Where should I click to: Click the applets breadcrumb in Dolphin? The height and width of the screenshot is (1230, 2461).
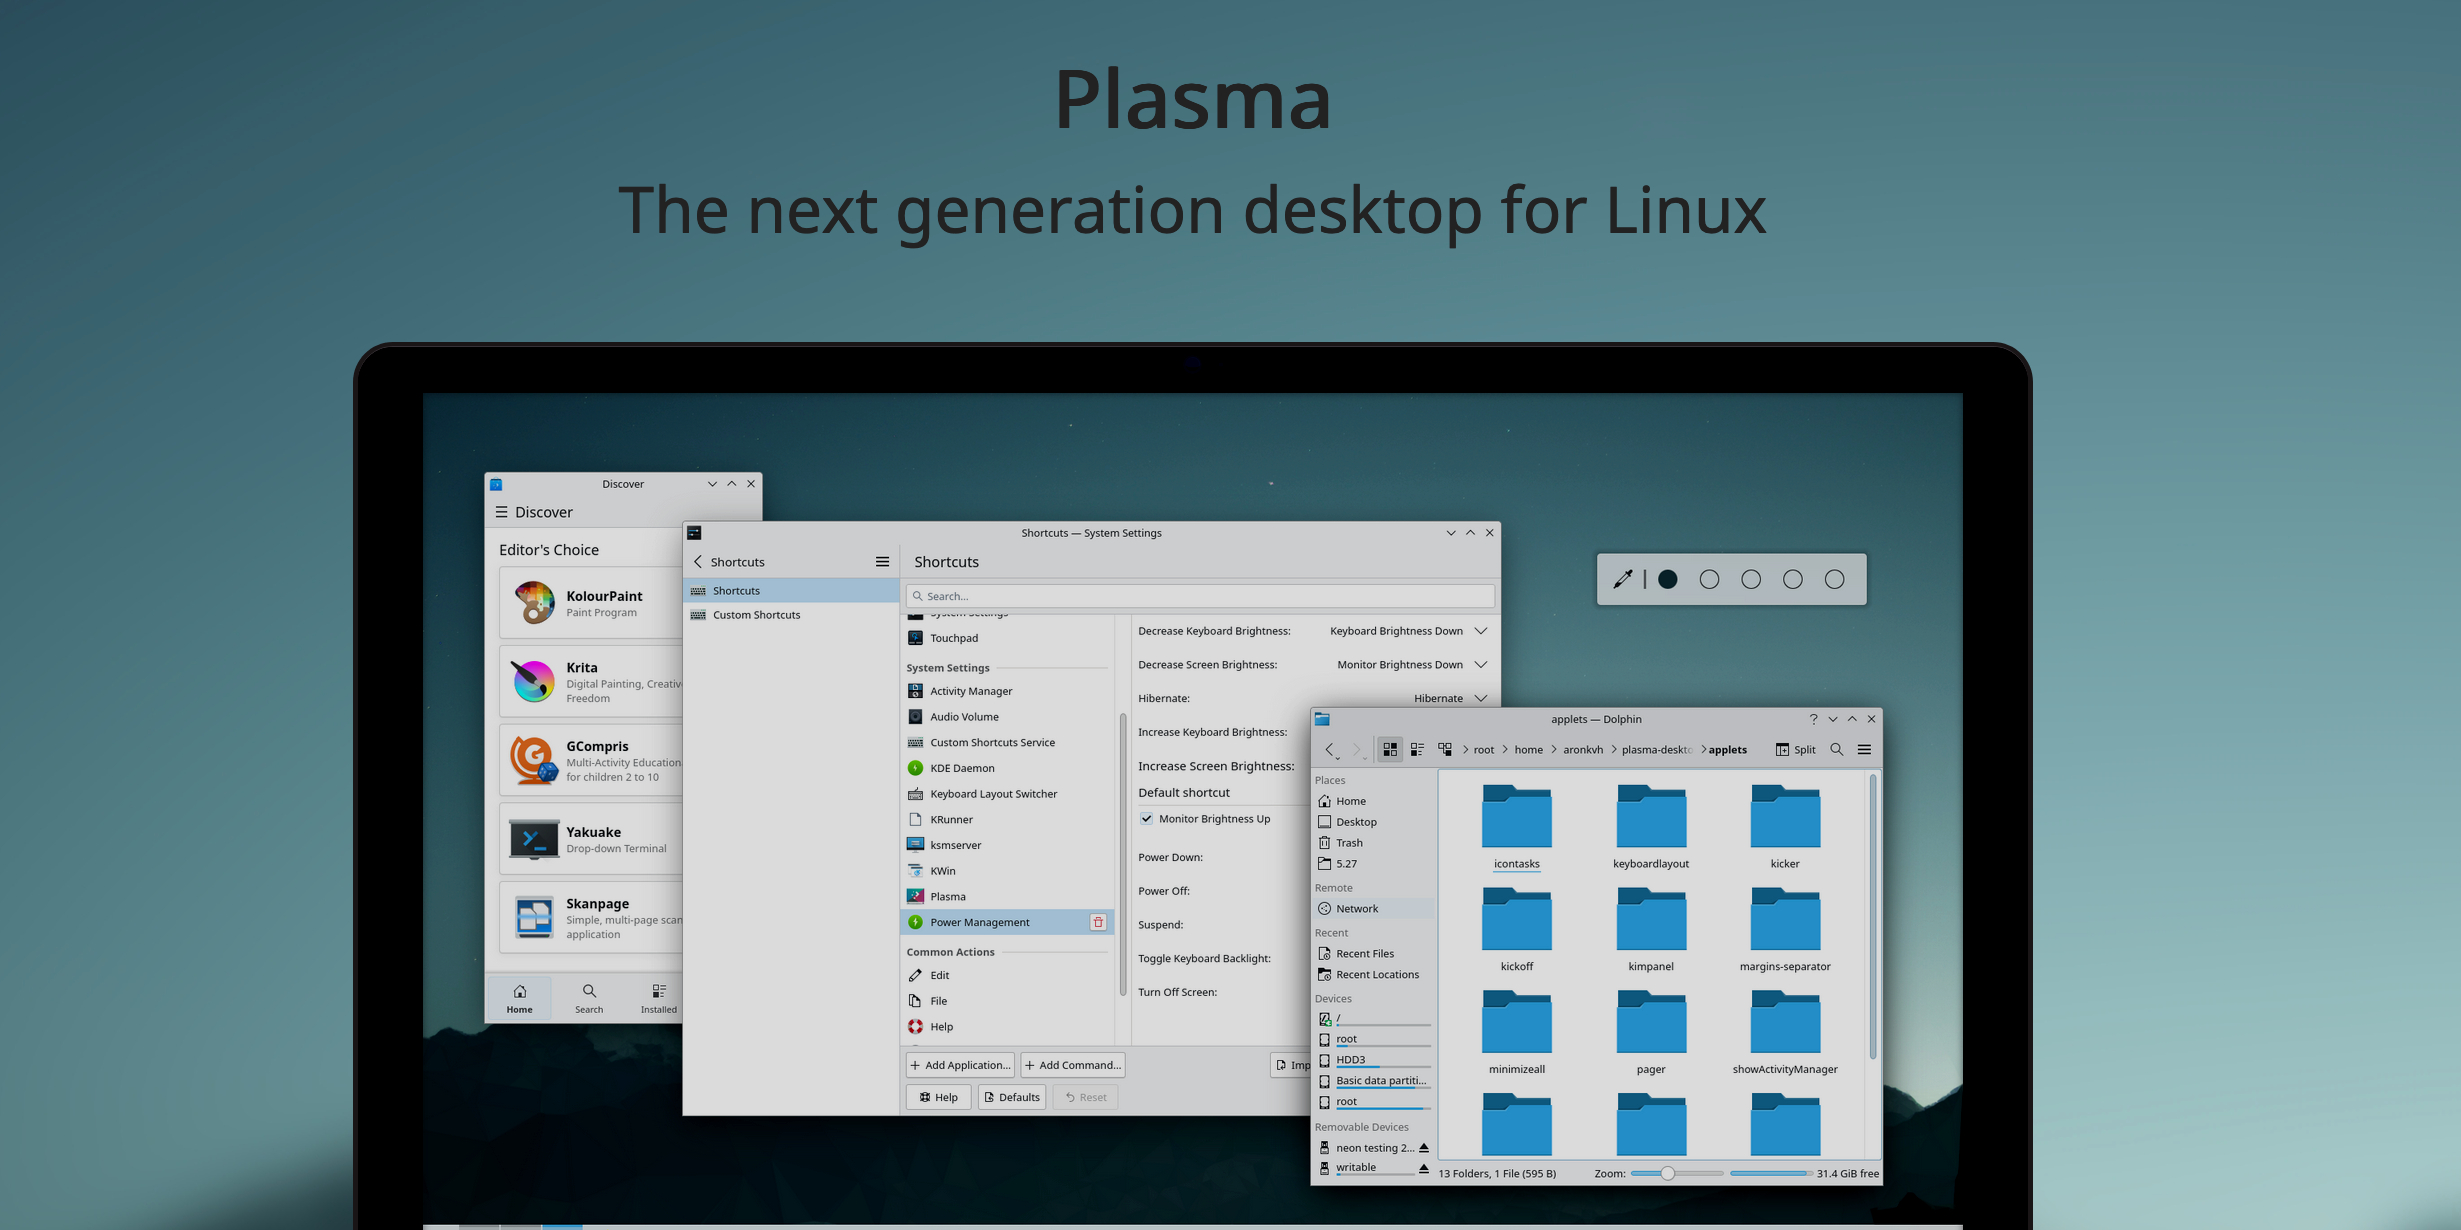click(x=1728, y=749)
